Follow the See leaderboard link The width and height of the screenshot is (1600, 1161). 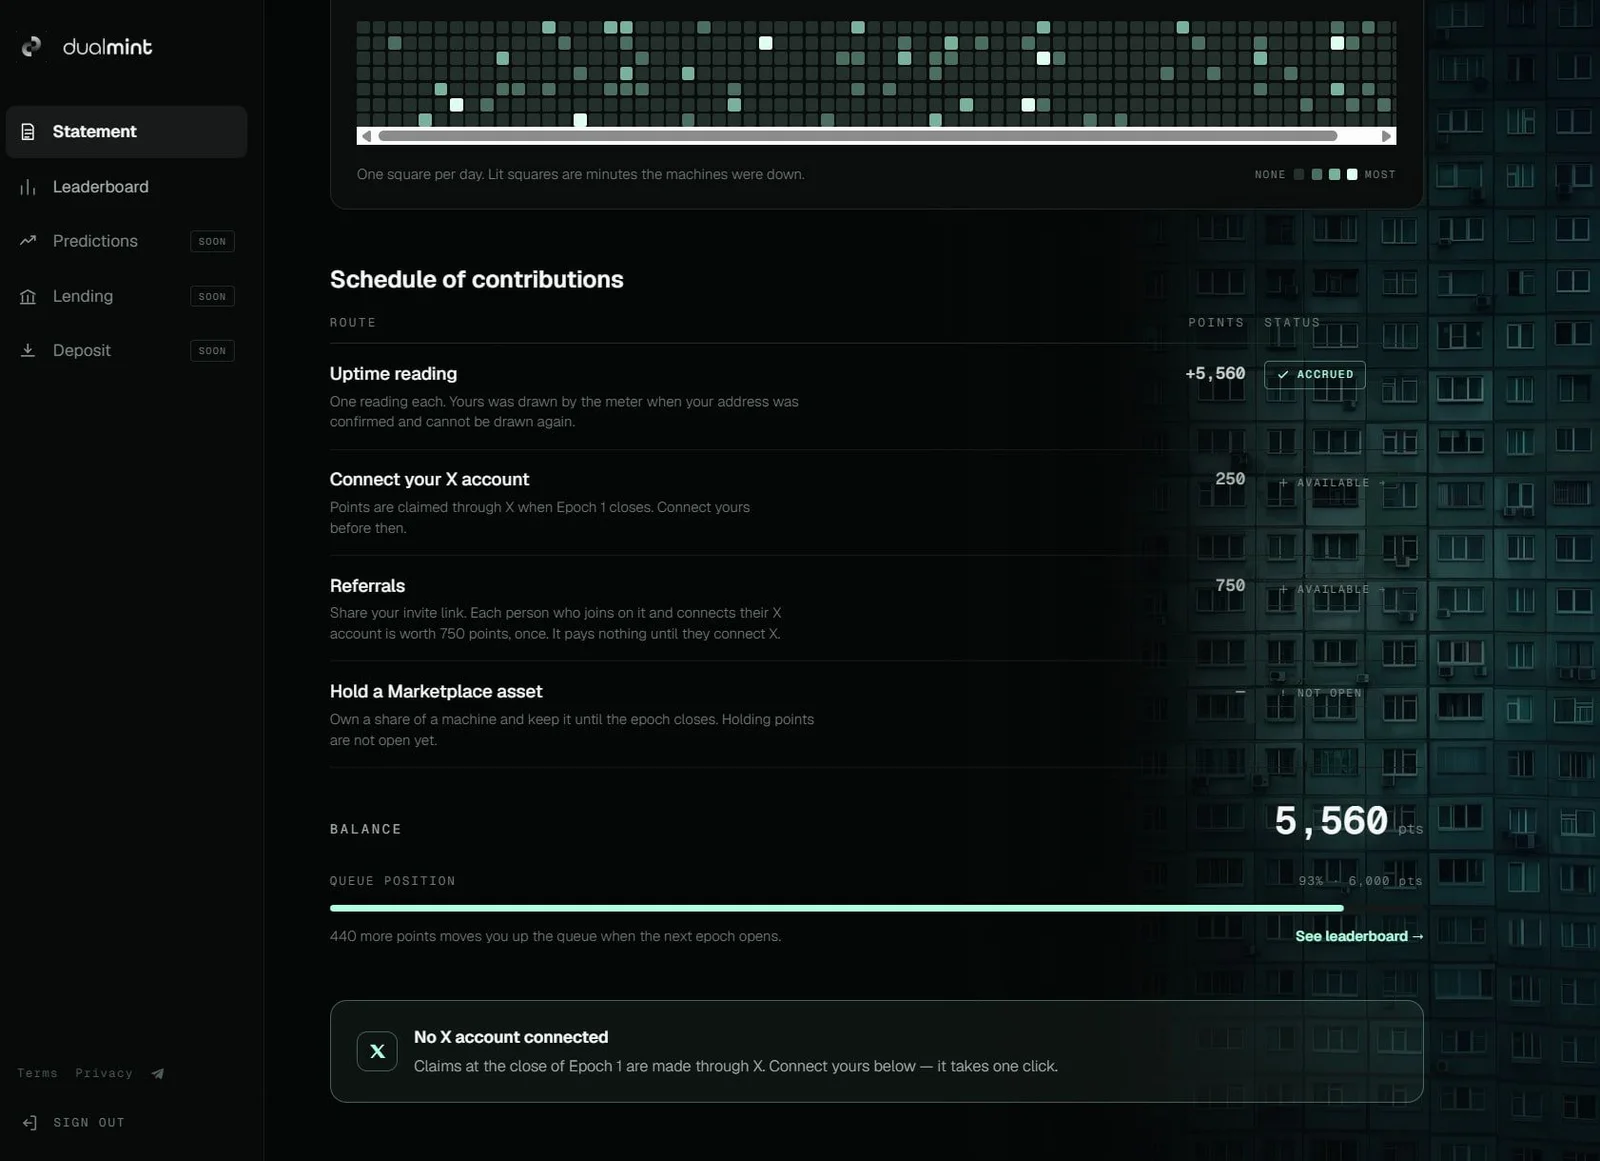click(1359, 936)
